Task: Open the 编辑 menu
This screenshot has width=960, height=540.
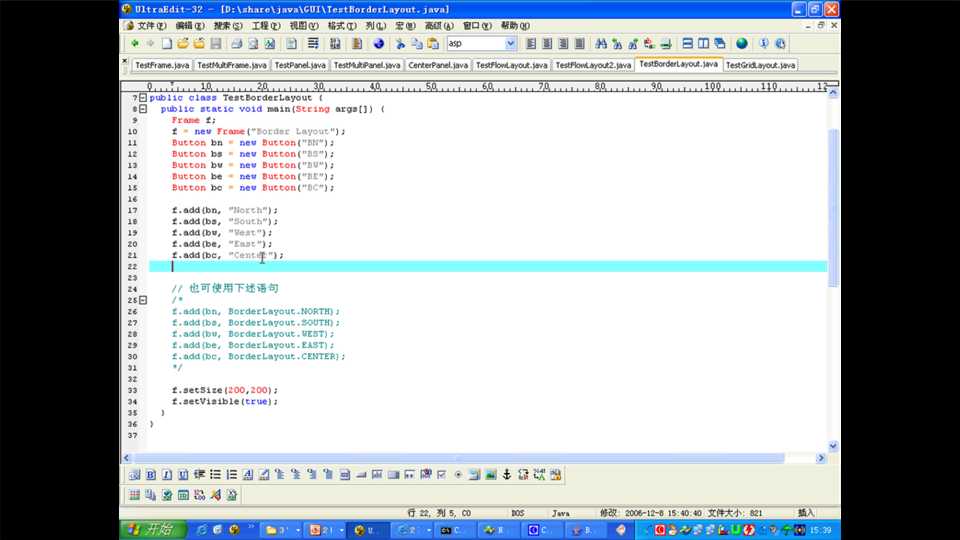Action: coord(190,26)
